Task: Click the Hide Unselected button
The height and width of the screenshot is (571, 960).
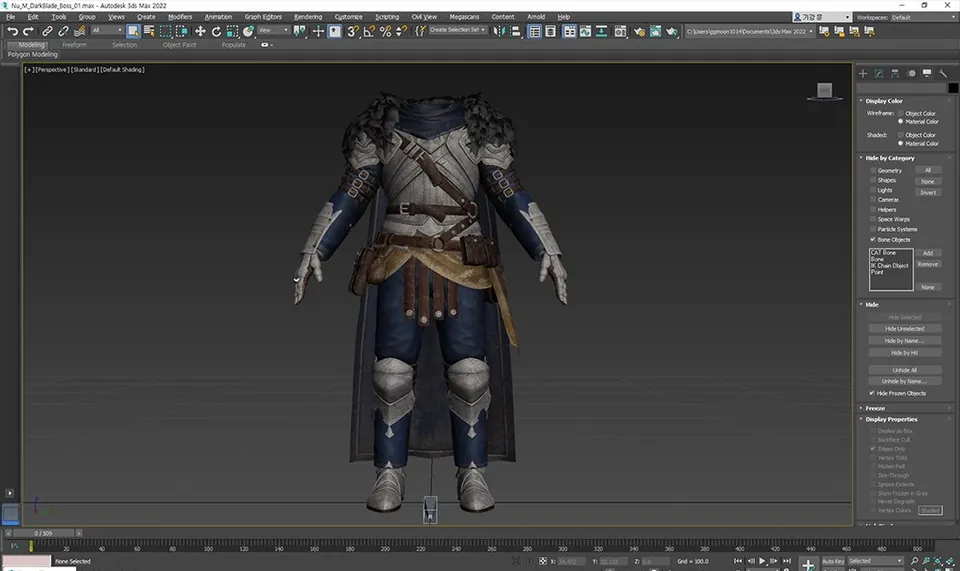Action: [x=904, y=329]
